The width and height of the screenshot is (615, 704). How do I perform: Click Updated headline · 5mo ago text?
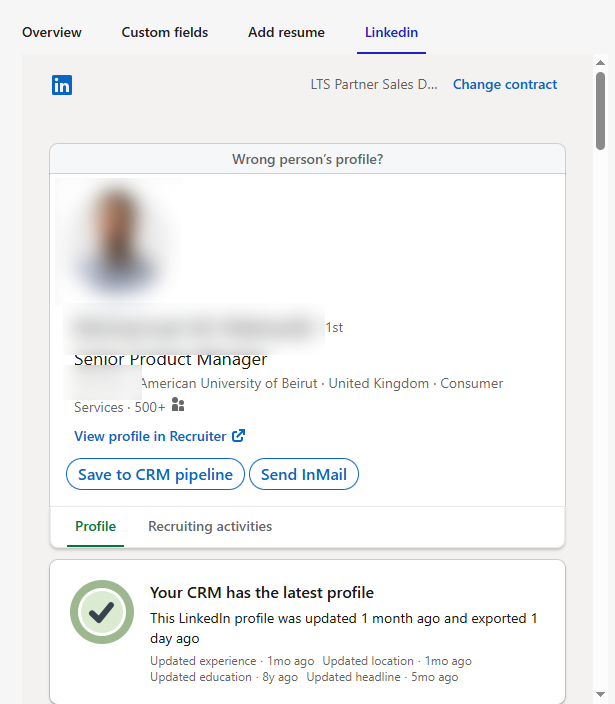[x=382, y=677]
